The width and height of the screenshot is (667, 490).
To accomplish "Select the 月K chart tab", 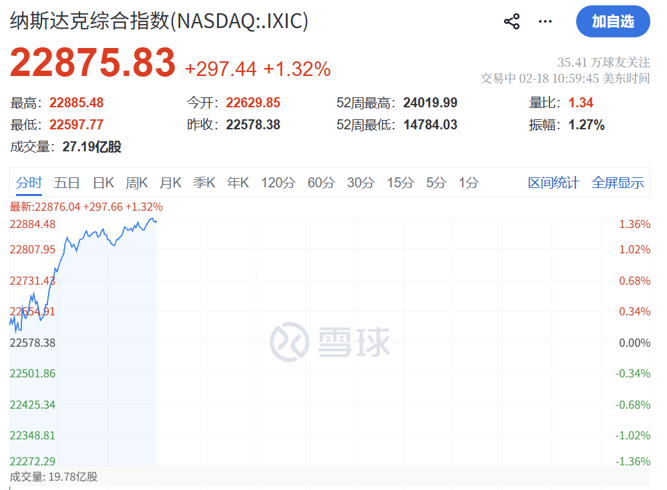I will 170,182.
